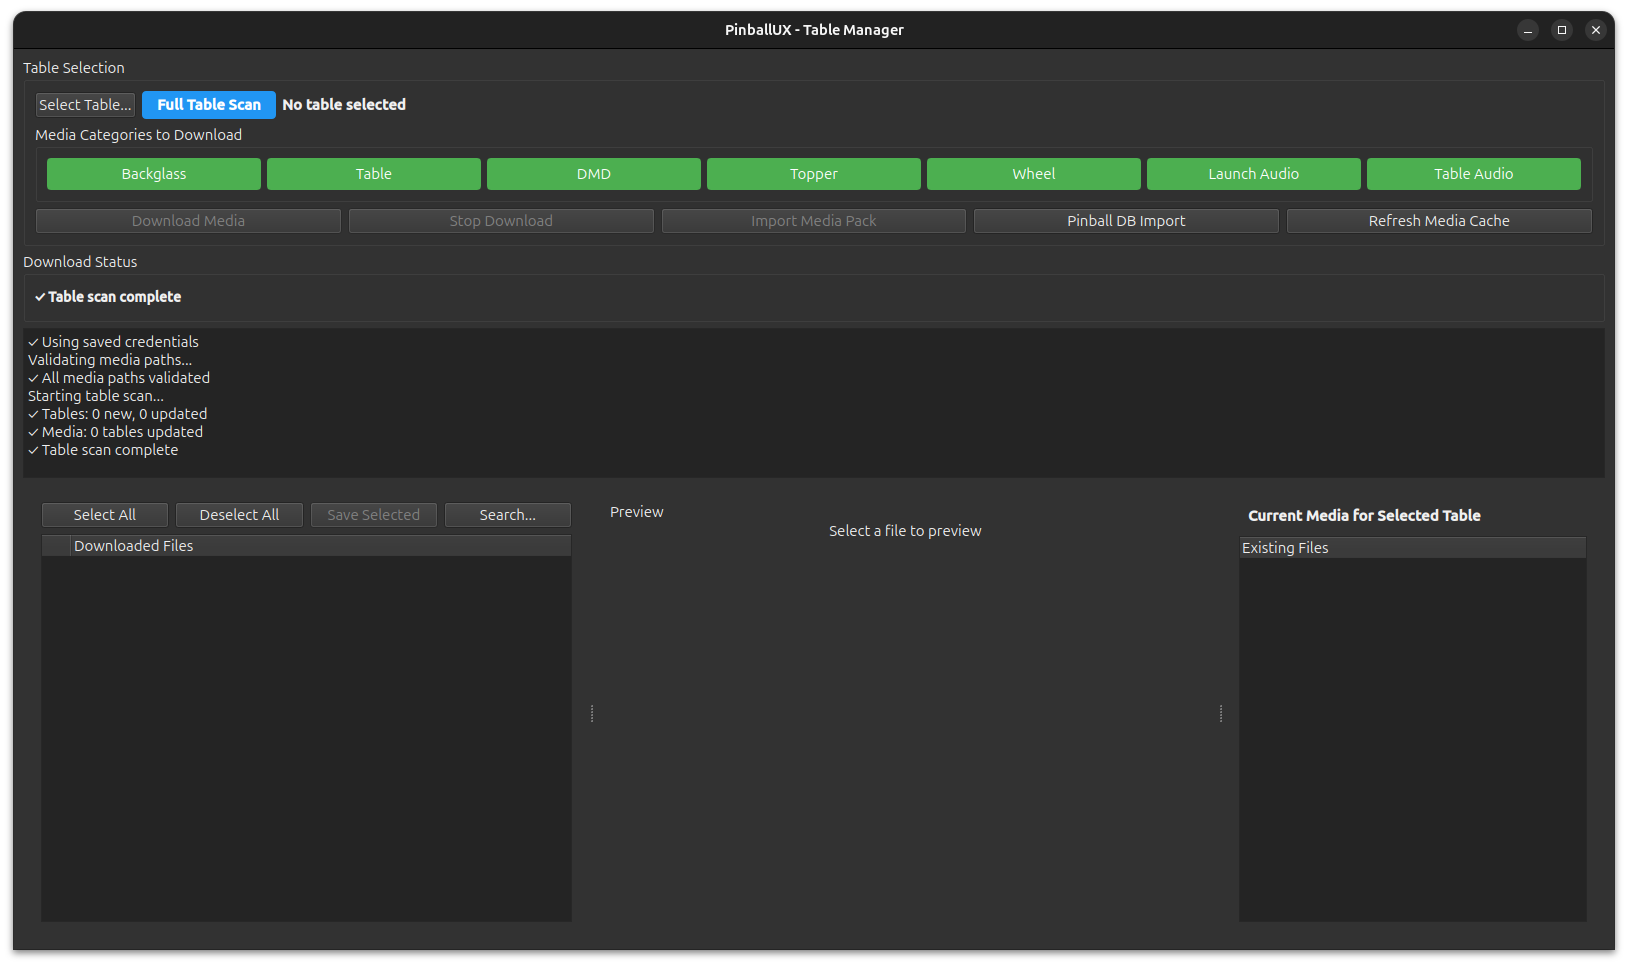
Task: Toggle the Launch Audio media category
Action: coord(1254,174)
